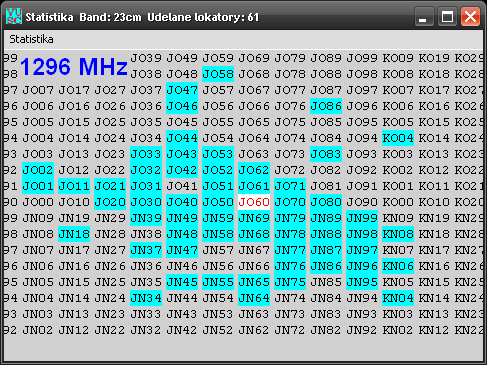Click unworked locator JO07
Screen dimensions: 487x365
pyautogui.click(x=38, y=90)
